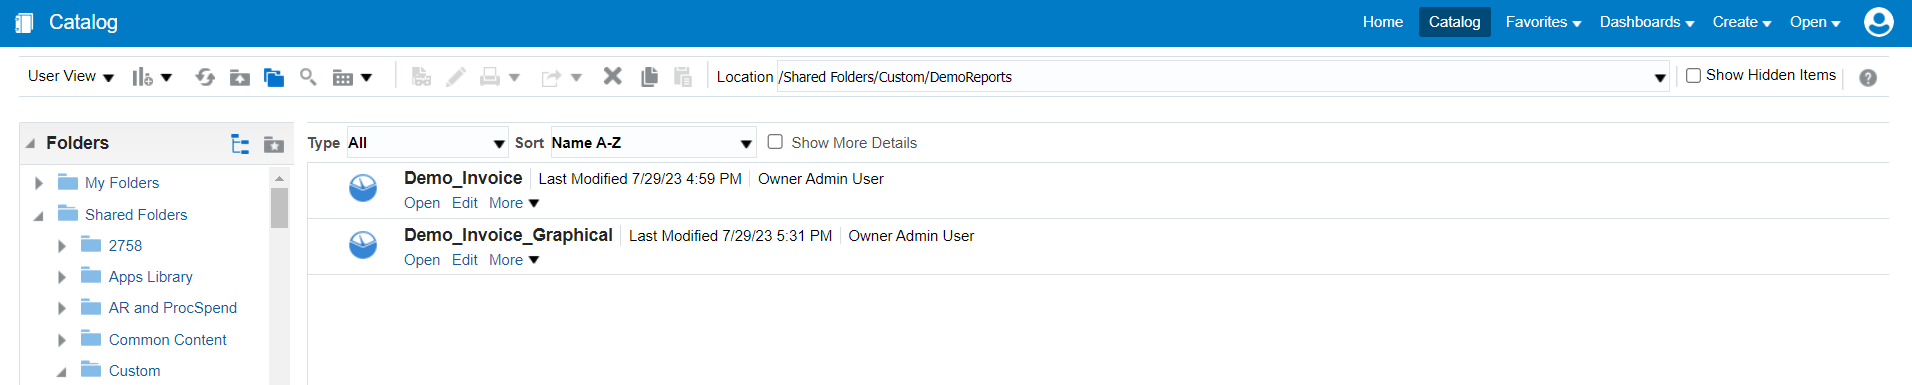The image size is (1912, 385).
Task: Open the Dashboards menu
Action: tap(1647, 22)
